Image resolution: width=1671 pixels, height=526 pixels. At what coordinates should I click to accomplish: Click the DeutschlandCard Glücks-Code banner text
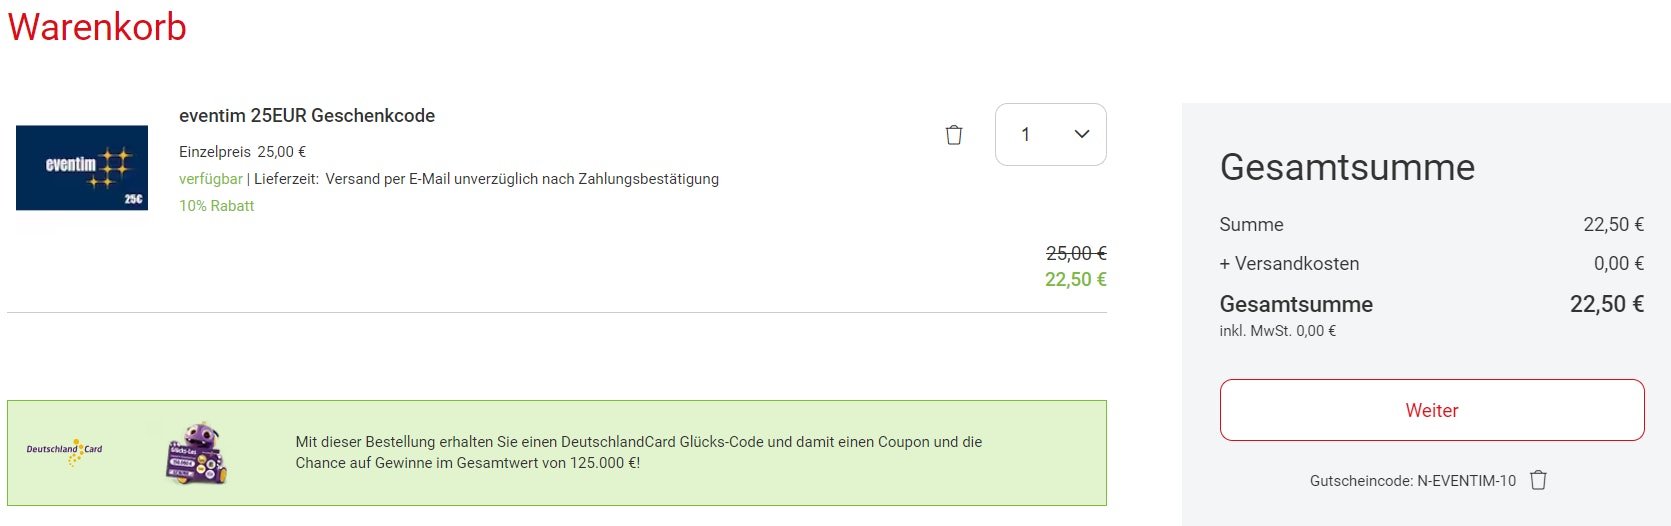pos(638,452)
